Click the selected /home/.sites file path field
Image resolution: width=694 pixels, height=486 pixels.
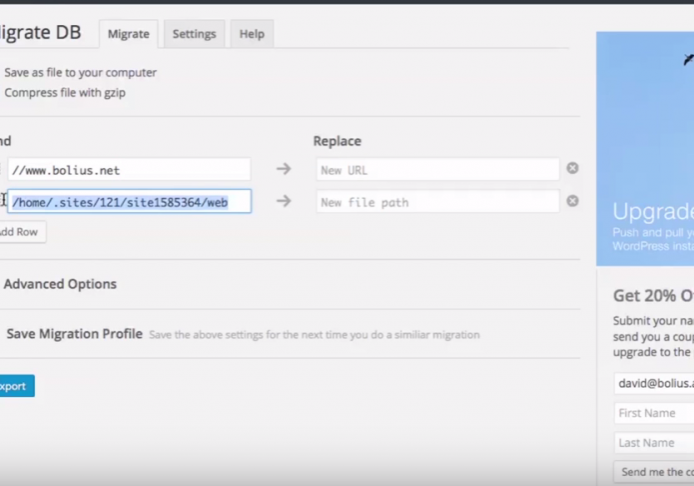point(129,202)
